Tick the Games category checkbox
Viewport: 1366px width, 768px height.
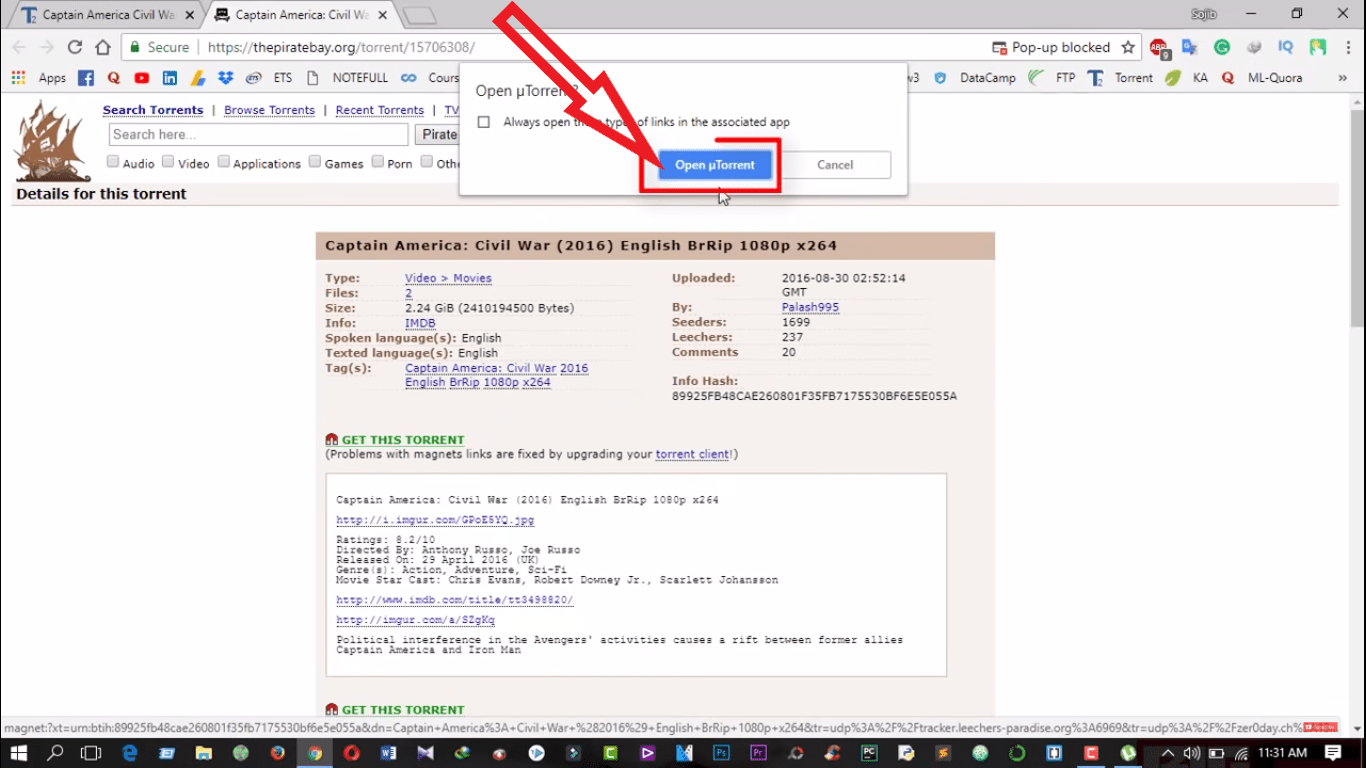[315, 161]
